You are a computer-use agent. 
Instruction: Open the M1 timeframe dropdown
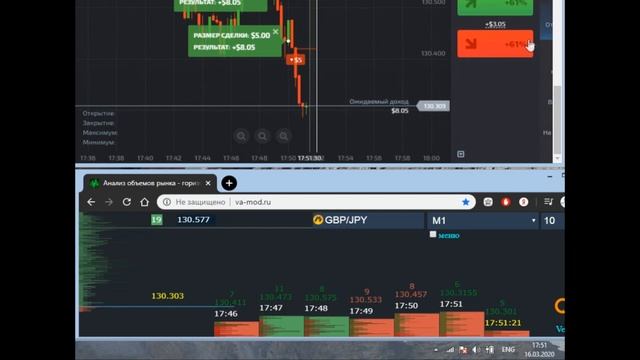(x=483, y=220)
